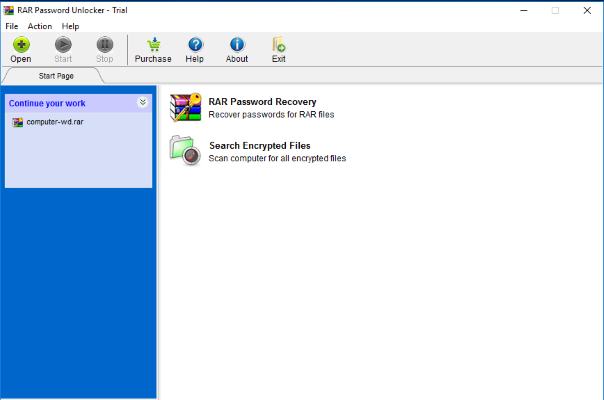Screen dimensions: 604x400
Task: Click the Start play icon in toolbar
Action: tap(63, 45)
